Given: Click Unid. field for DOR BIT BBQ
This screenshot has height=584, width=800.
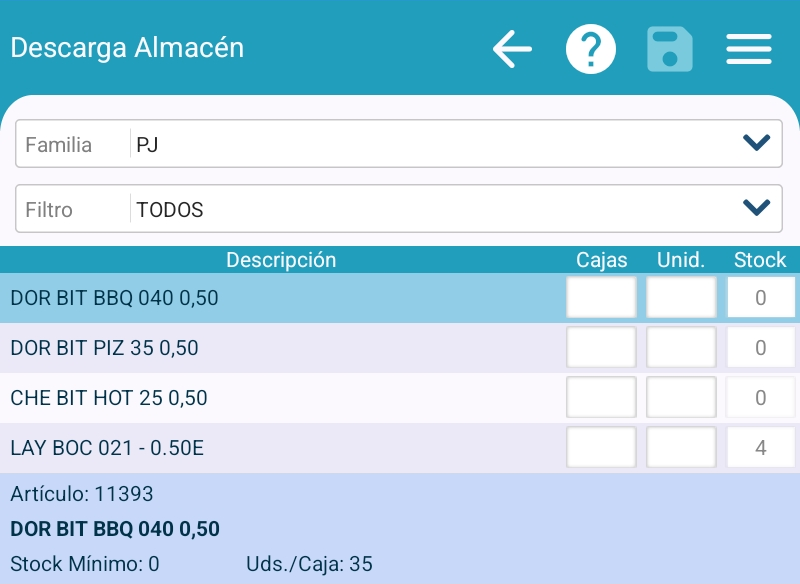Looking at the screenshot, I should (x=681, y=298).
